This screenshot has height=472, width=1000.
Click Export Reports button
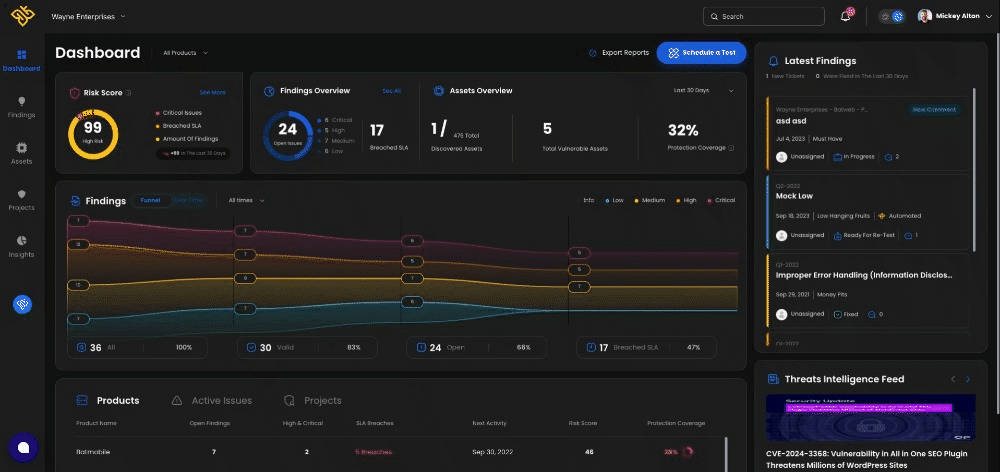pyautogui.click(x=618, y=53)
